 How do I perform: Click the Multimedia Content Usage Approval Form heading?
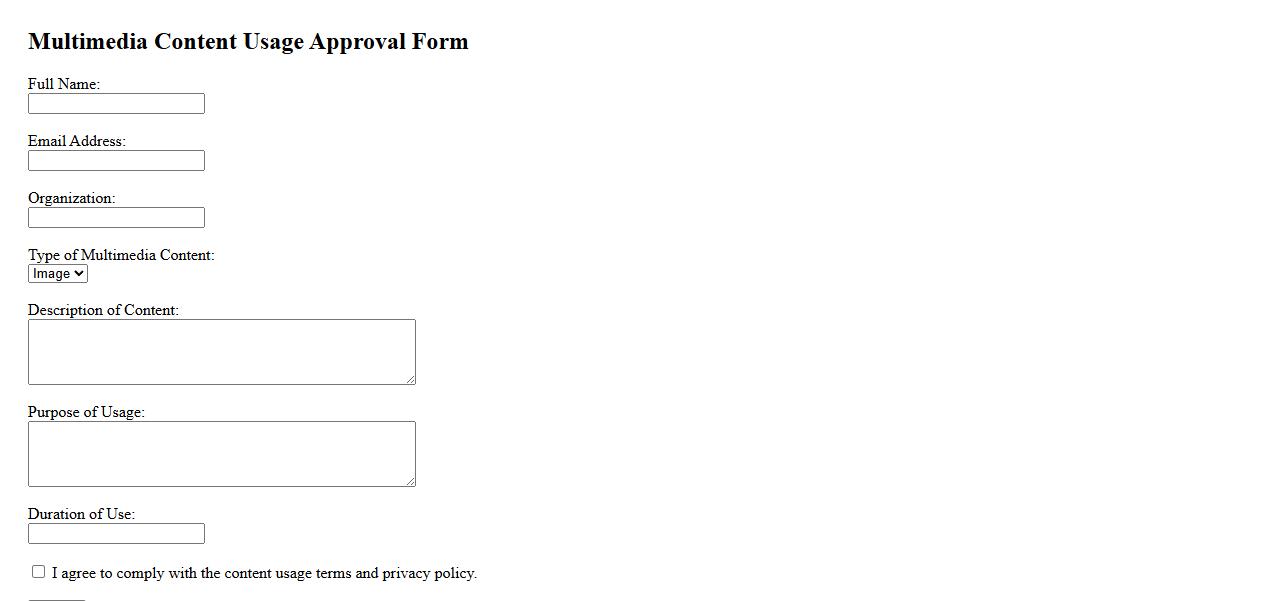pos(248,42)
